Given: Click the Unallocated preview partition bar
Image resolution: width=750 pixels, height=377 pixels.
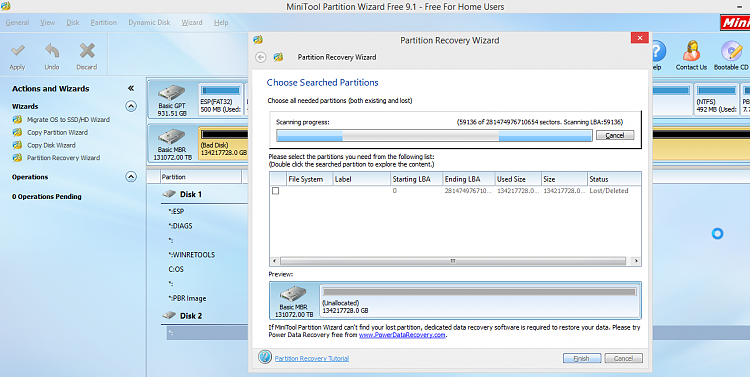Looking at the screenshot, I should [x=480, y=292].
